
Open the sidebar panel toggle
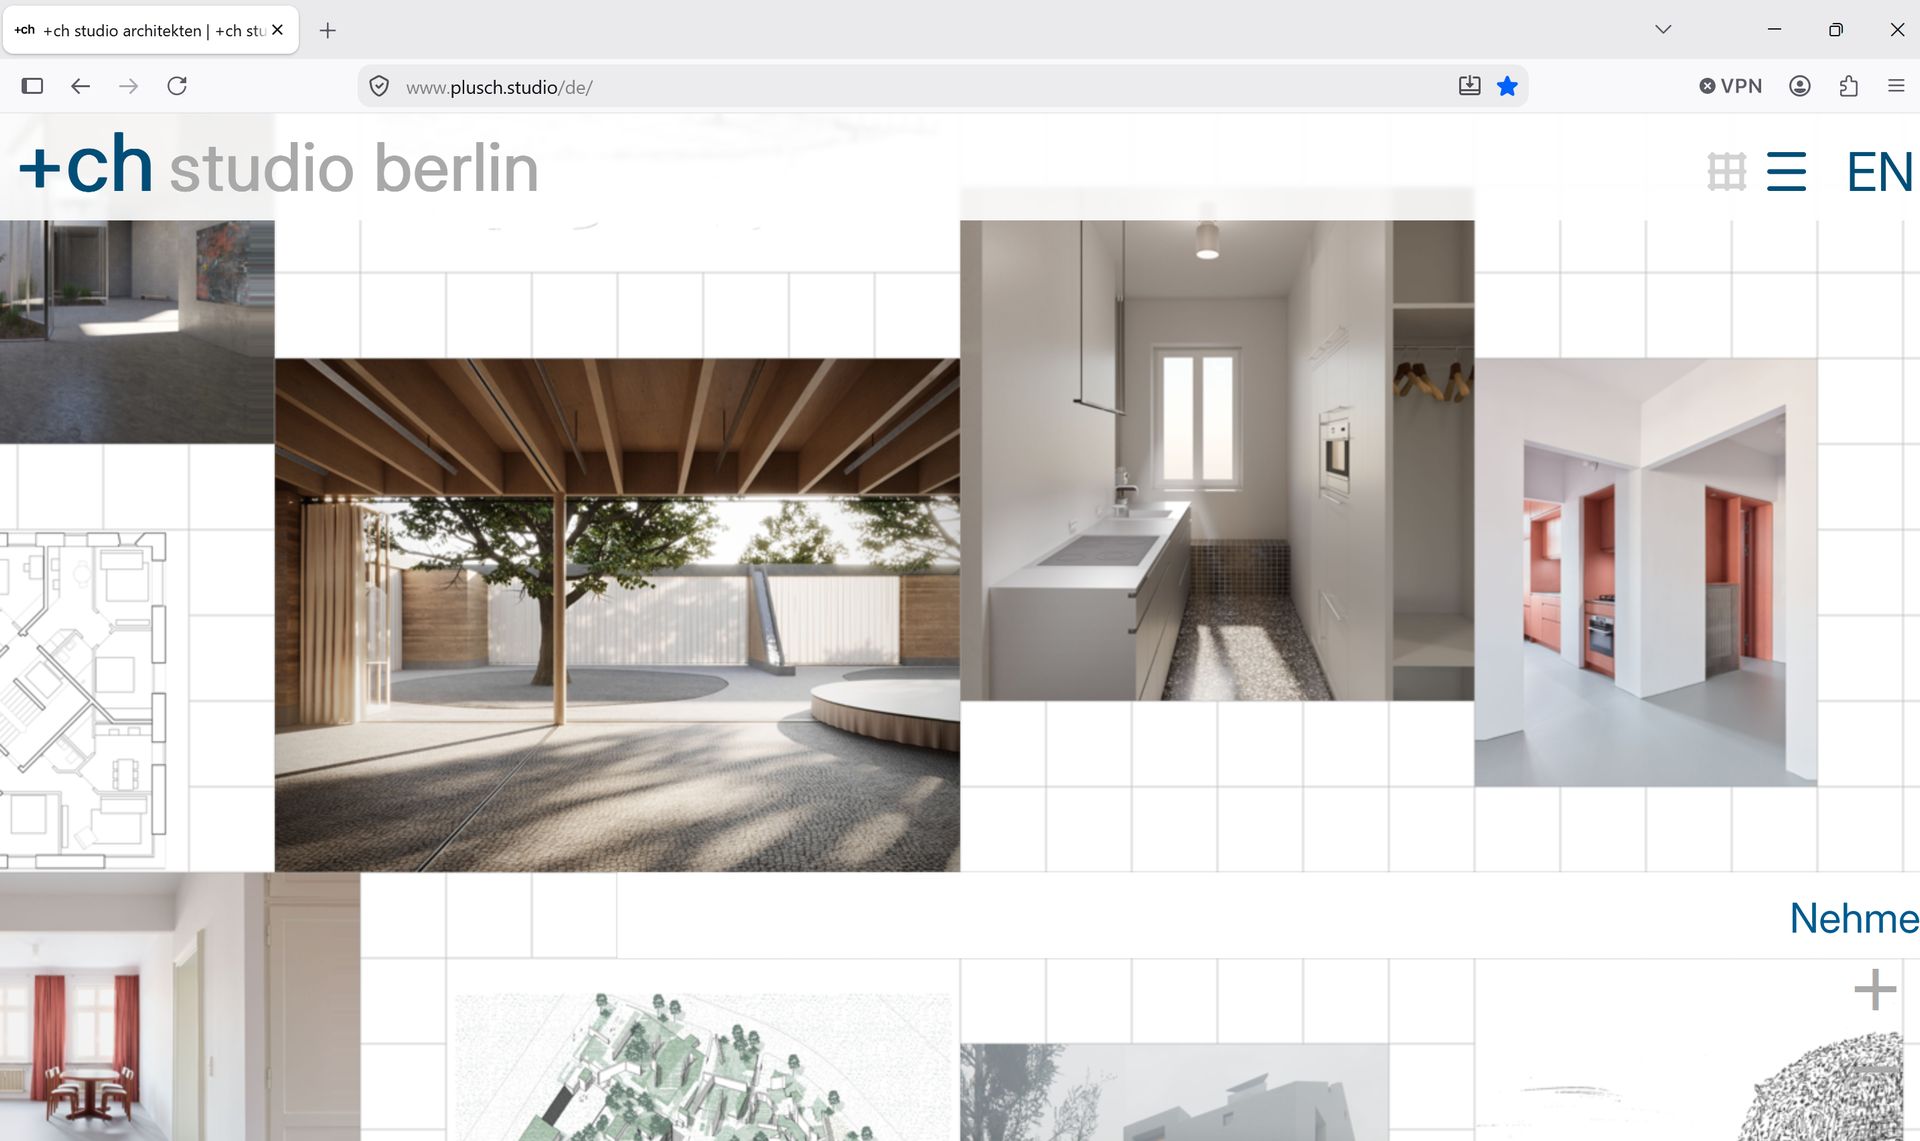coord(32,86)
